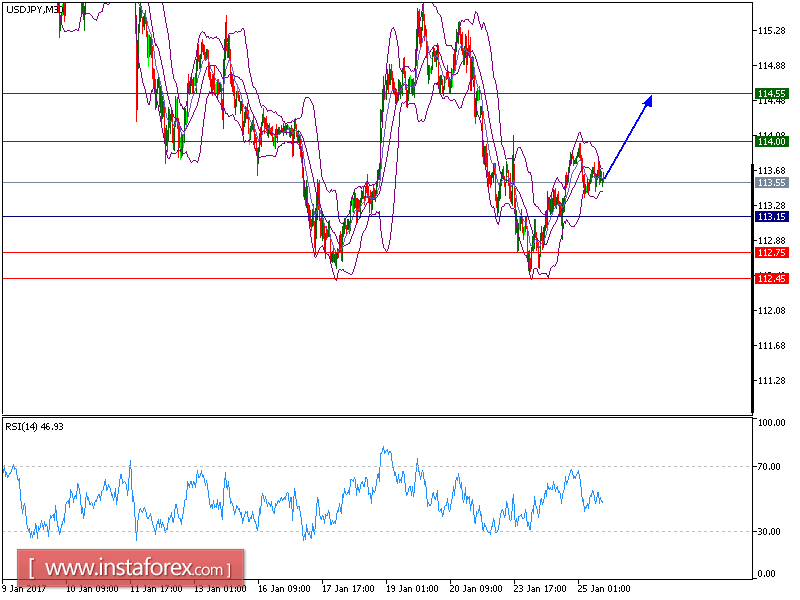Open the www.instaforex.com watermark link
This screenshot has height=600, width=800.
120,566
